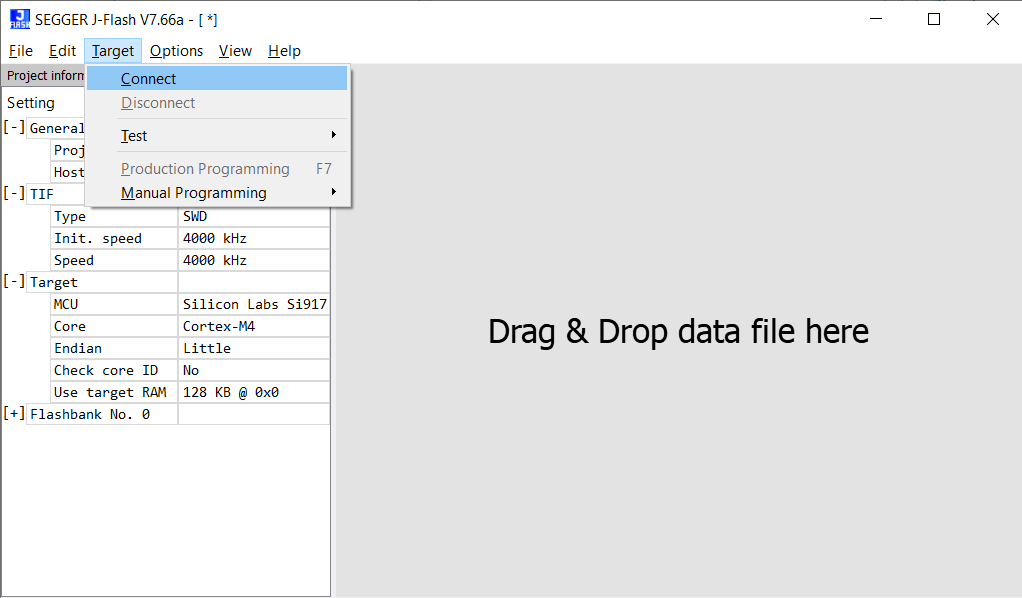The height and width of the screenshot is (598, 1022).
Task: Close the J-Flash window
Action: click(993, 19)
